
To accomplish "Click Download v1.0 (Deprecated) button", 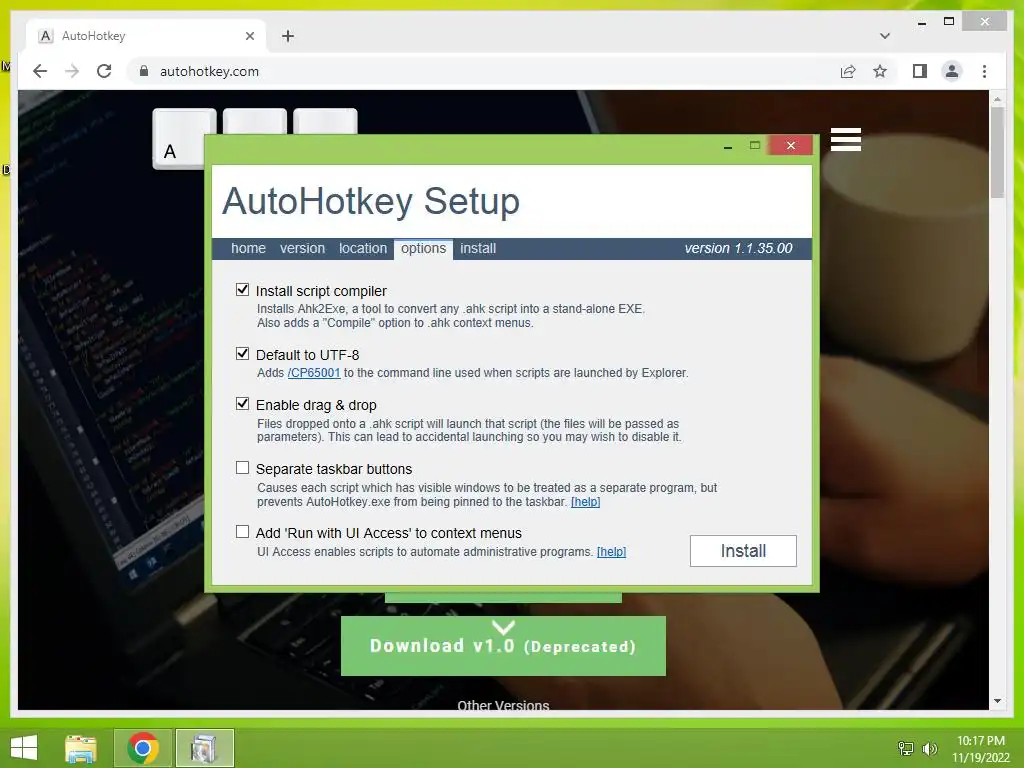I will 504,646.
